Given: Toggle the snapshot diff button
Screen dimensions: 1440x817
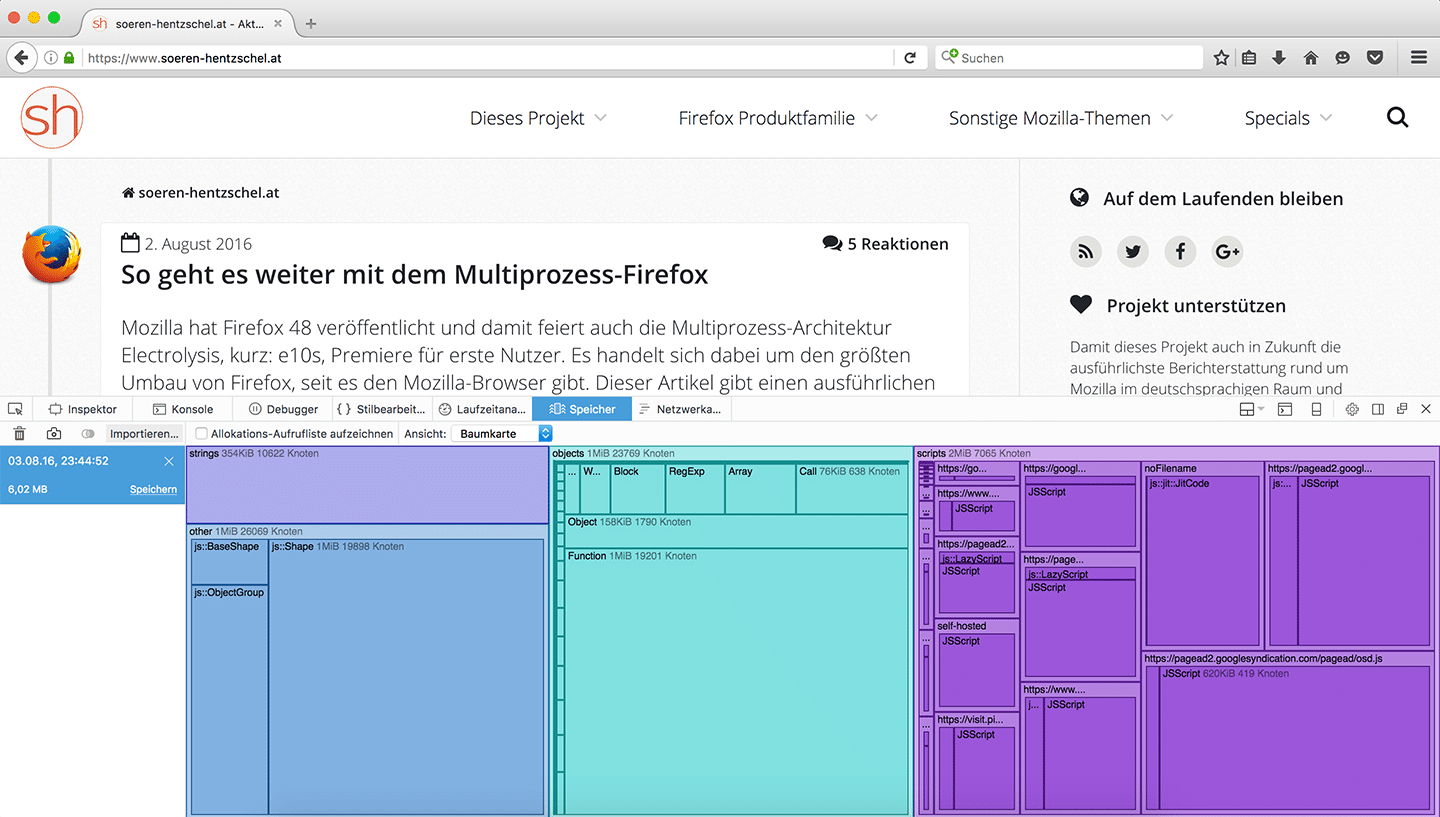Looking at the screenshot, I should (88, 434).
